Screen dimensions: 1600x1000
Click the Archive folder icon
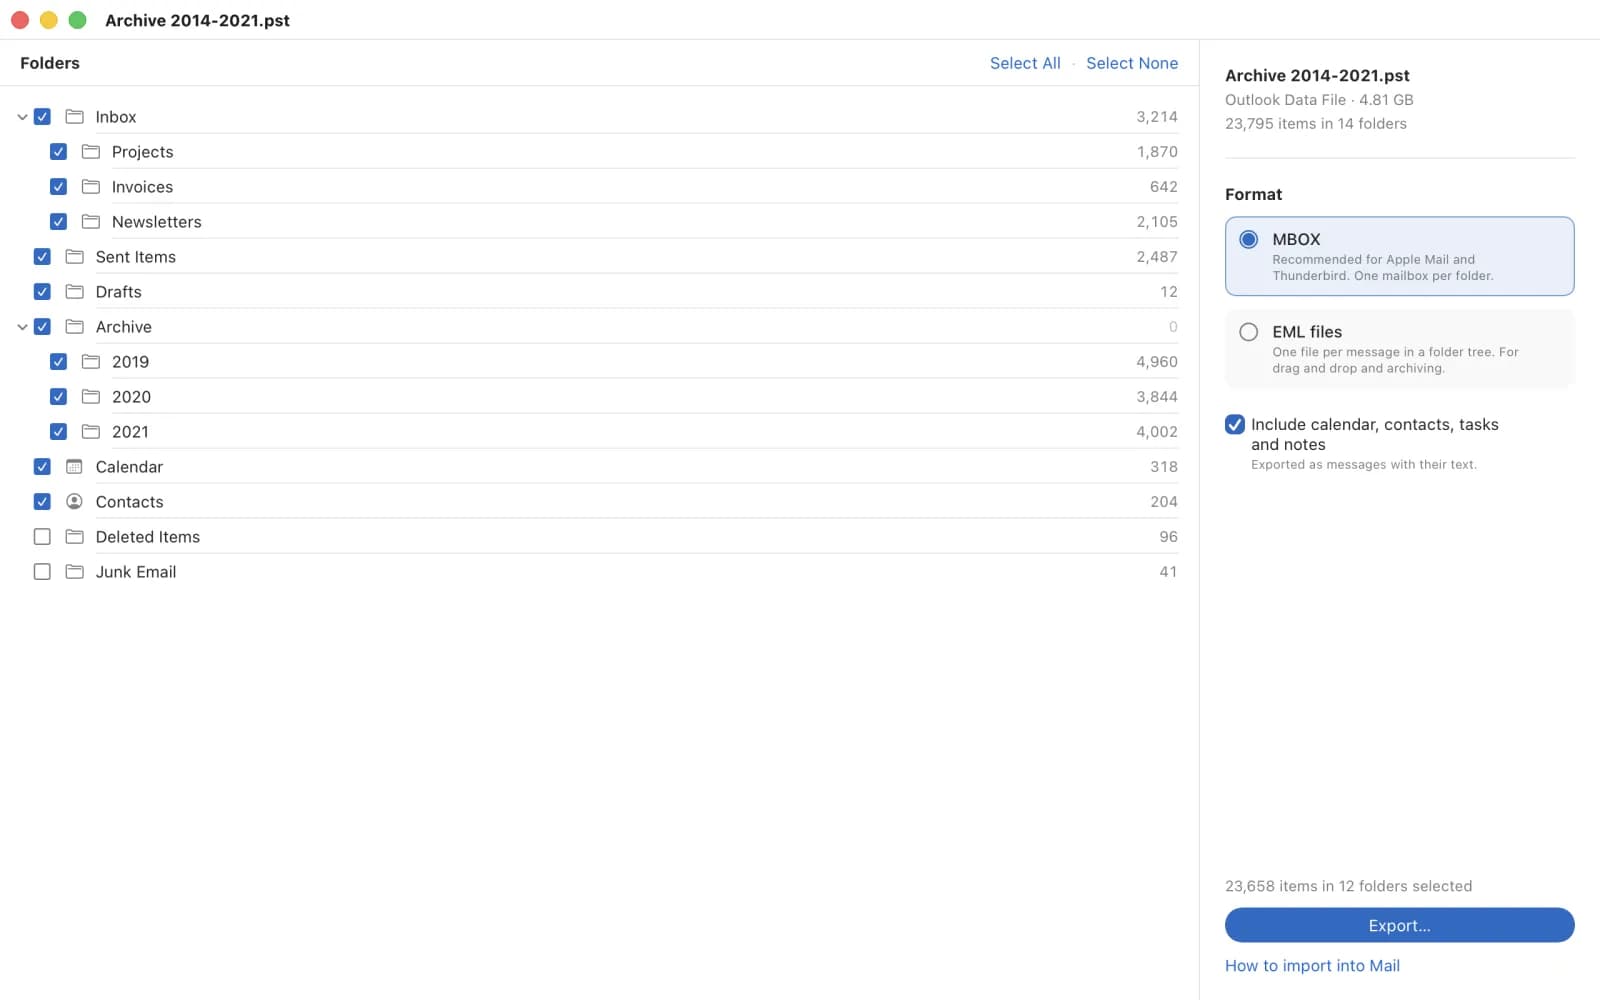(x=74, y=327)
